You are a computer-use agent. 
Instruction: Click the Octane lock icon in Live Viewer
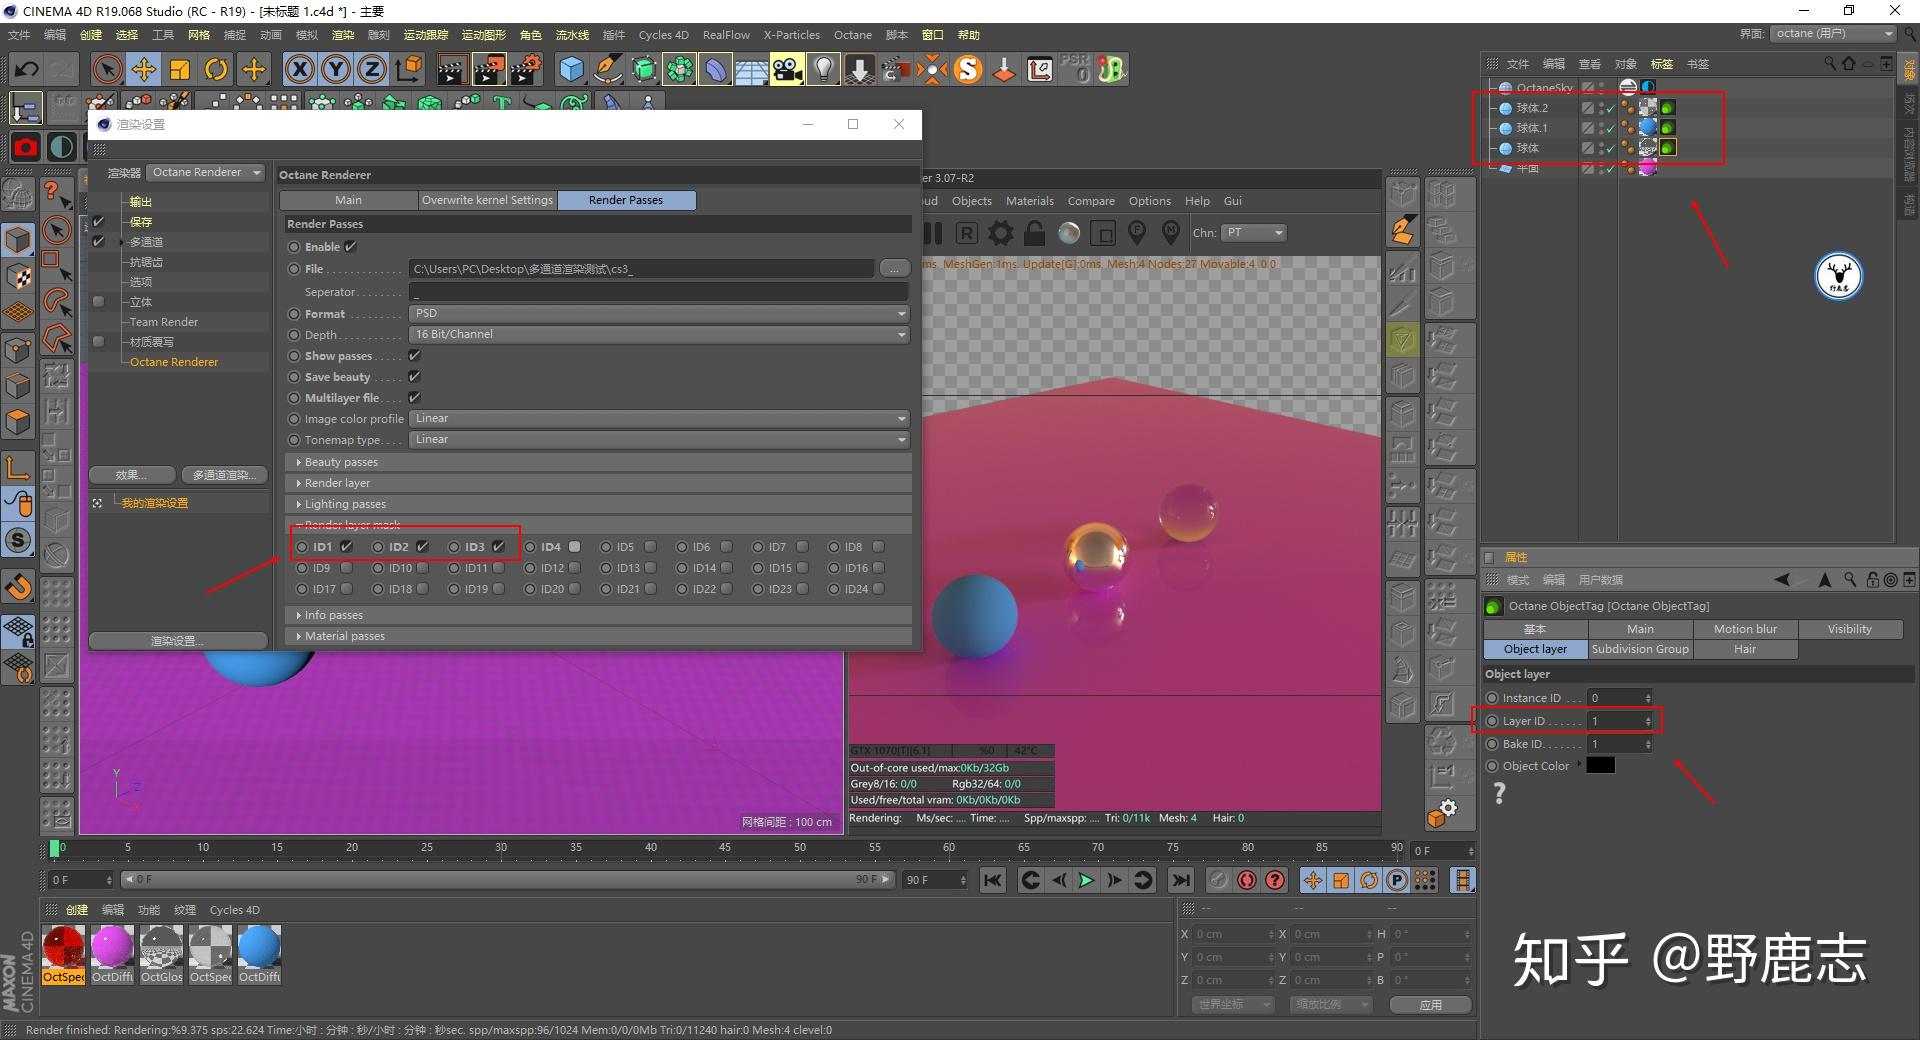click(1034, 233)
